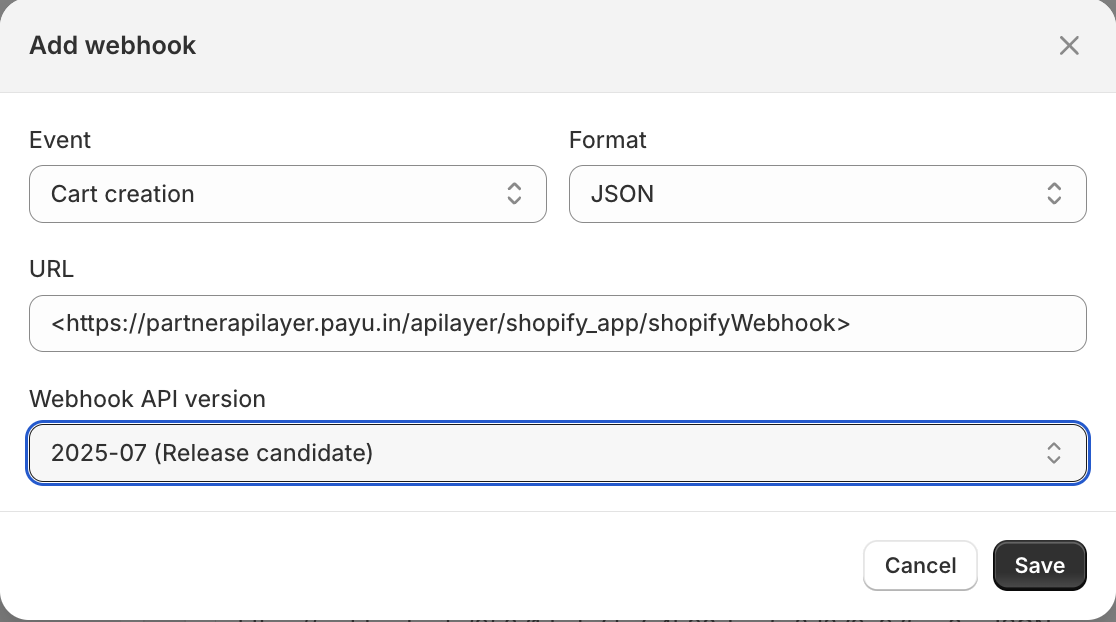Click the Add webhook dialog title
Image resolution: width=1116 pixels, height=622 pixels.
112,46
